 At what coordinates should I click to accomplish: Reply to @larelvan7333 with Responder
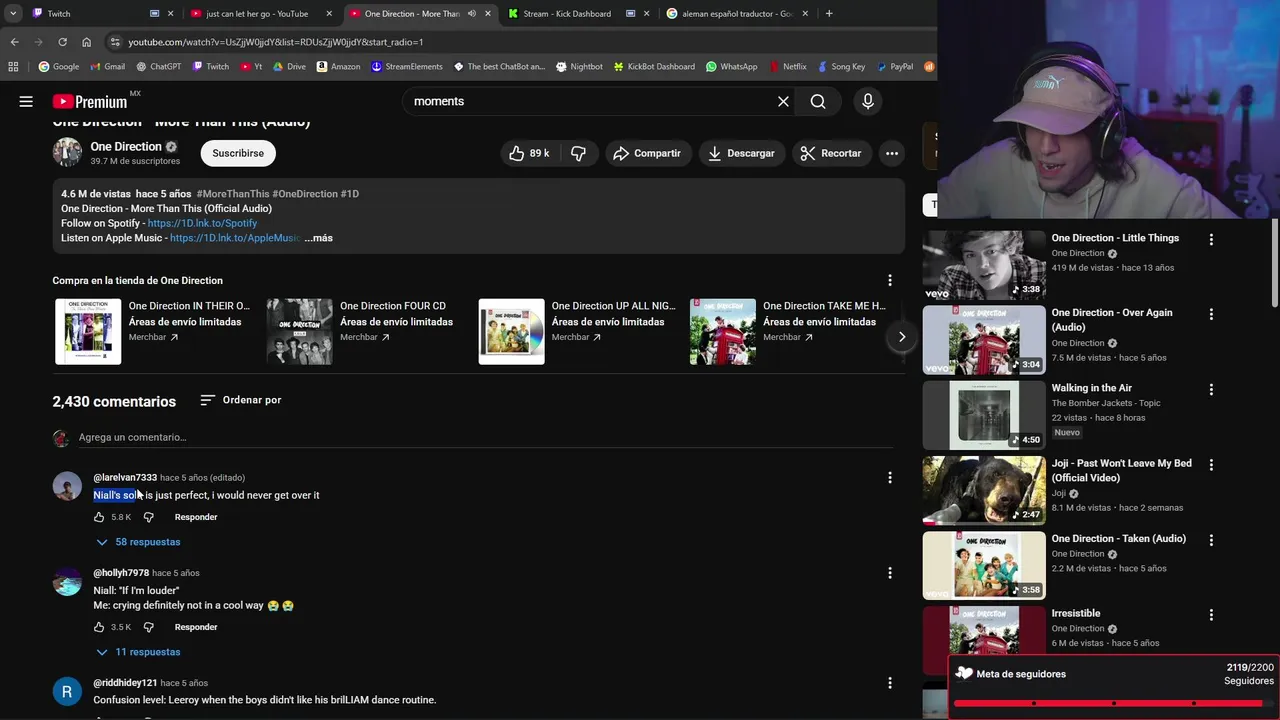point(196,517)
